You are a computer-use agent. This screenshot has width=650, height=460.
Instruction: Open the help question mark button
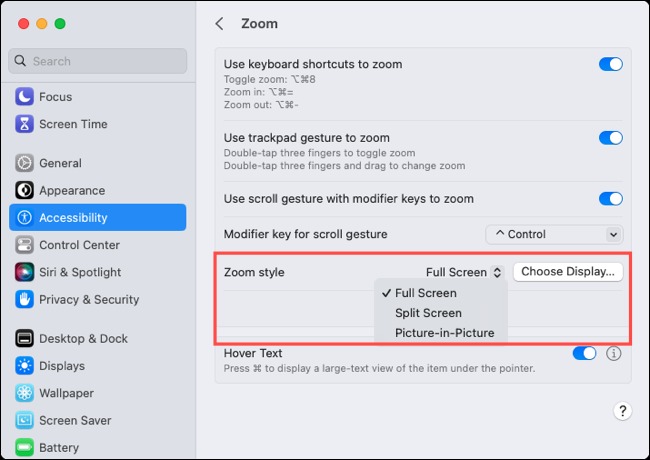(622, 411)
